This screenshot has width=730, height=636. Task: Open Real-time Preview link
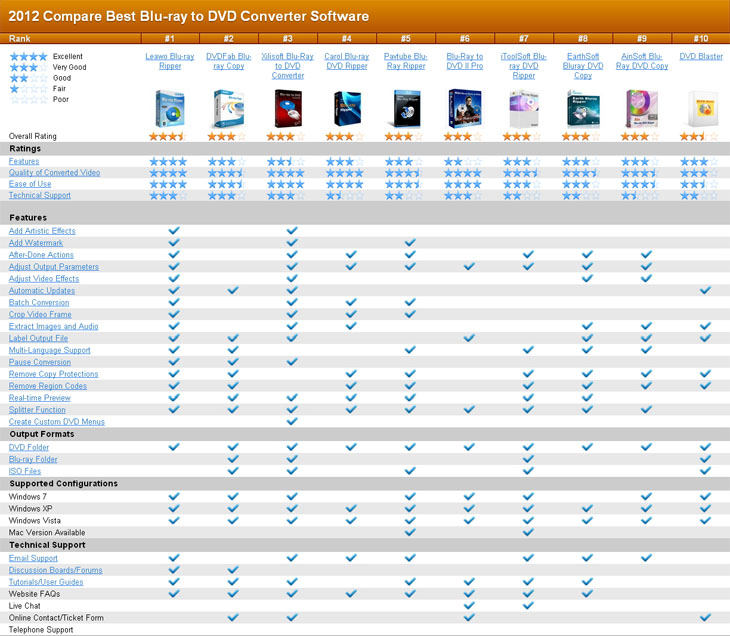click(x=40, y=398)
